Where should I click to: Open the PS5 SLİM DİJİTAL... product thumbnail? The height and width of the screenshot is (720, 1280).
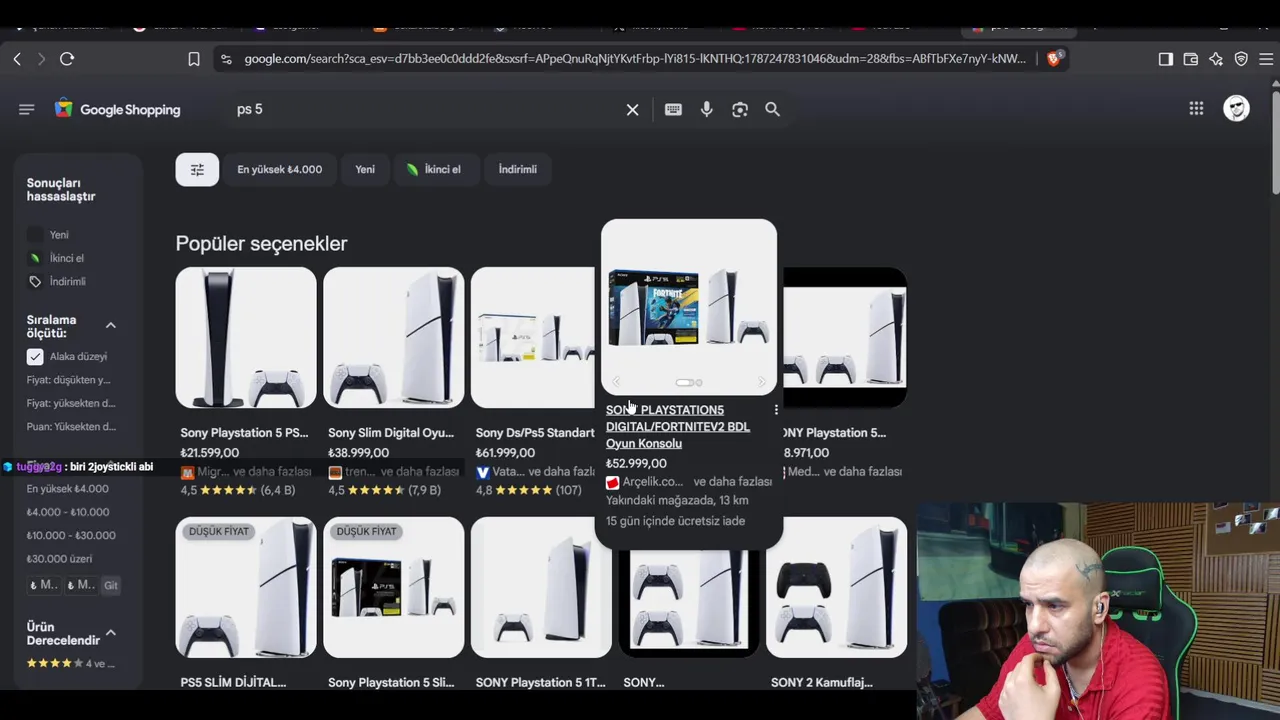coord(246,587)
